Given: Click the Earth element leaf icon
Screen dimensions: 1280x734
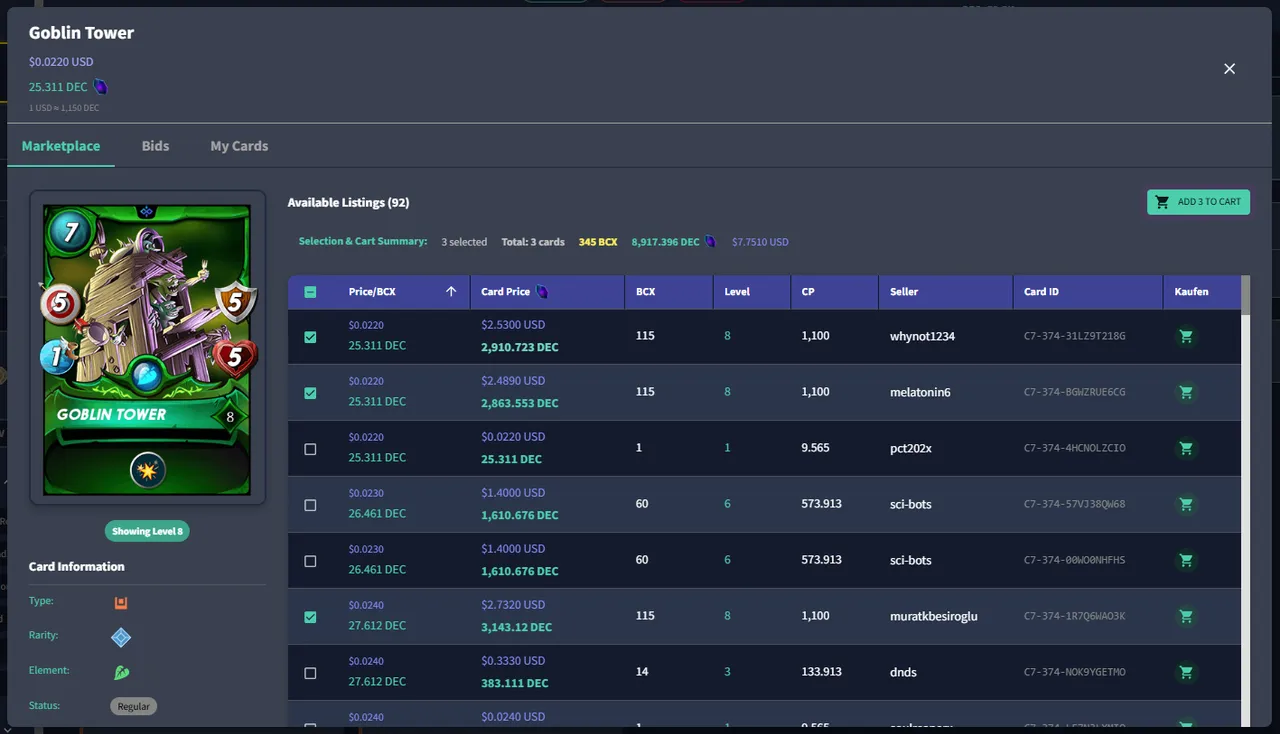Looking at the screenshot, I should click(121, 673).
